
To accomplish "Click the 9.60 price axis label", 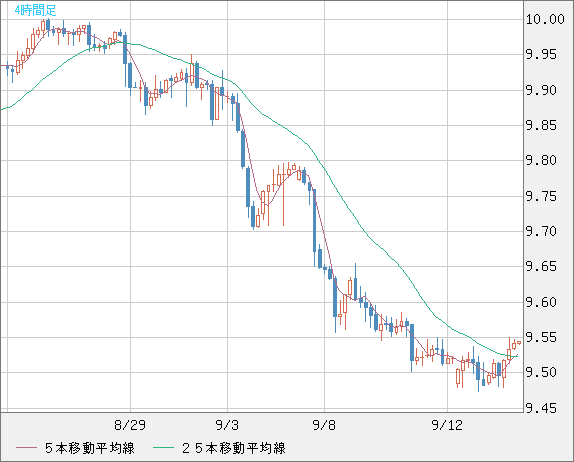I will coord(541,302).
